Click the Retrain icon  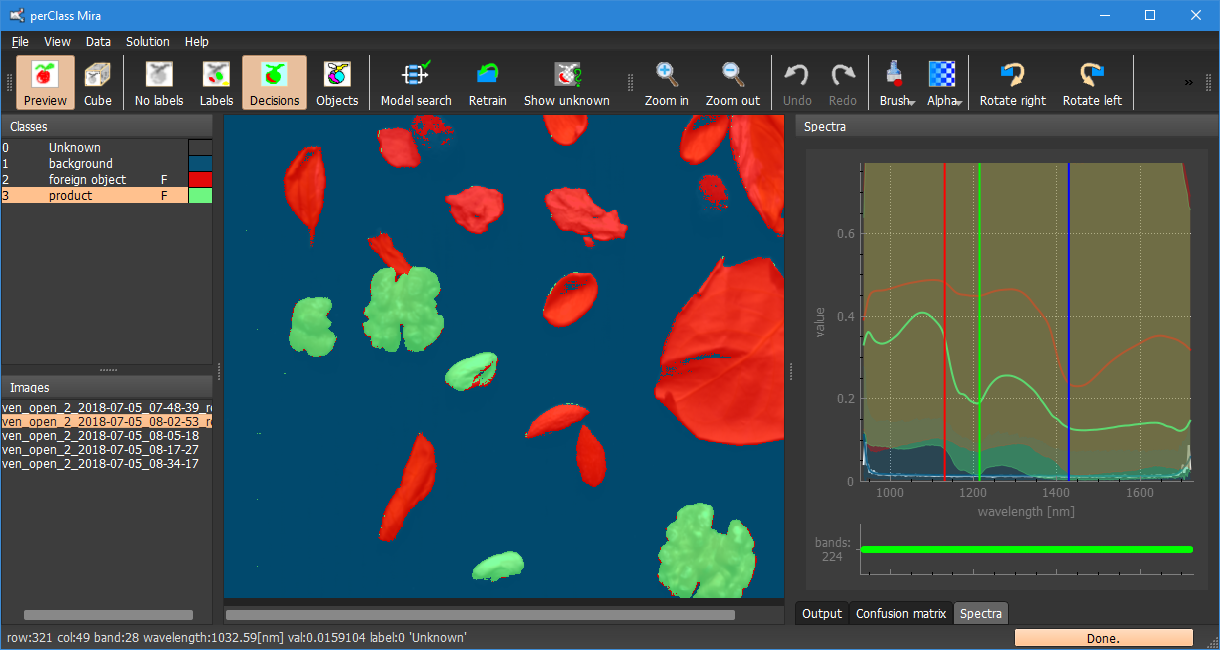click(487, 82)
